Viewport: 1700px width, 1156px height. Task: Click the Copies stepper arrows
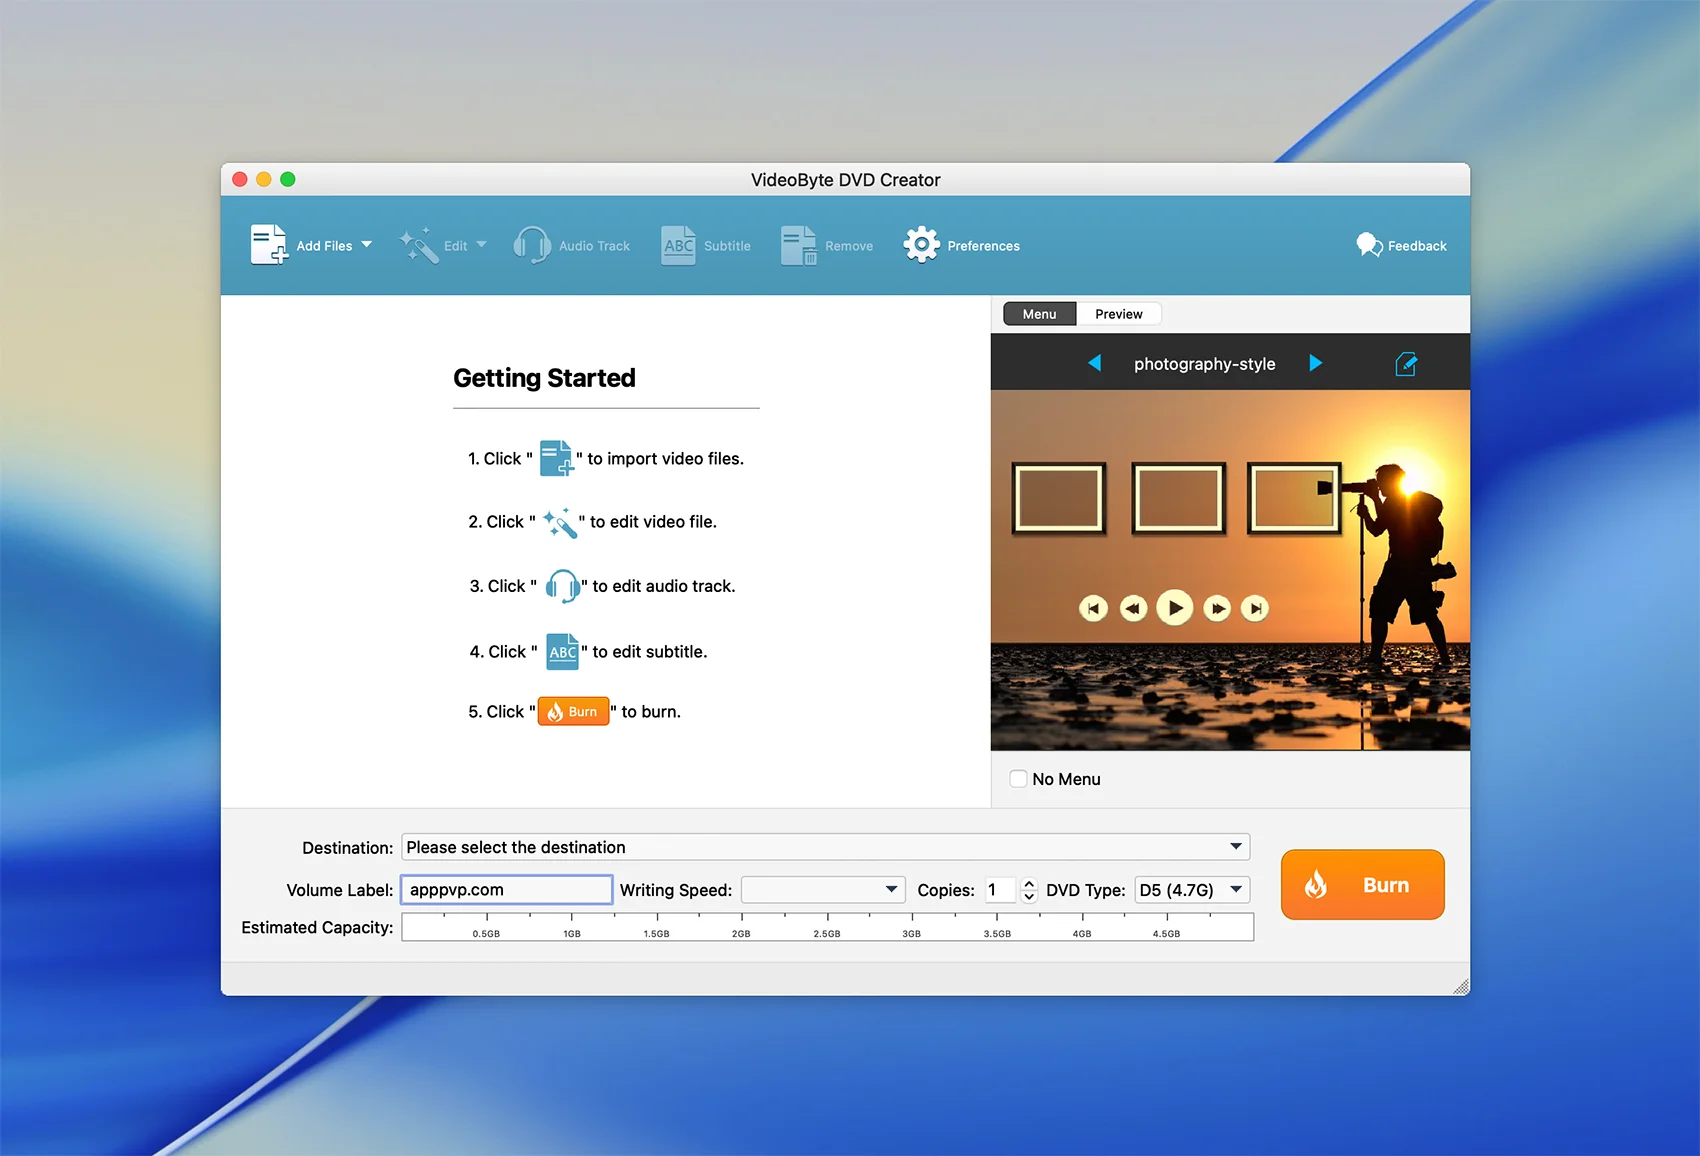click(x=1029, y=890)
